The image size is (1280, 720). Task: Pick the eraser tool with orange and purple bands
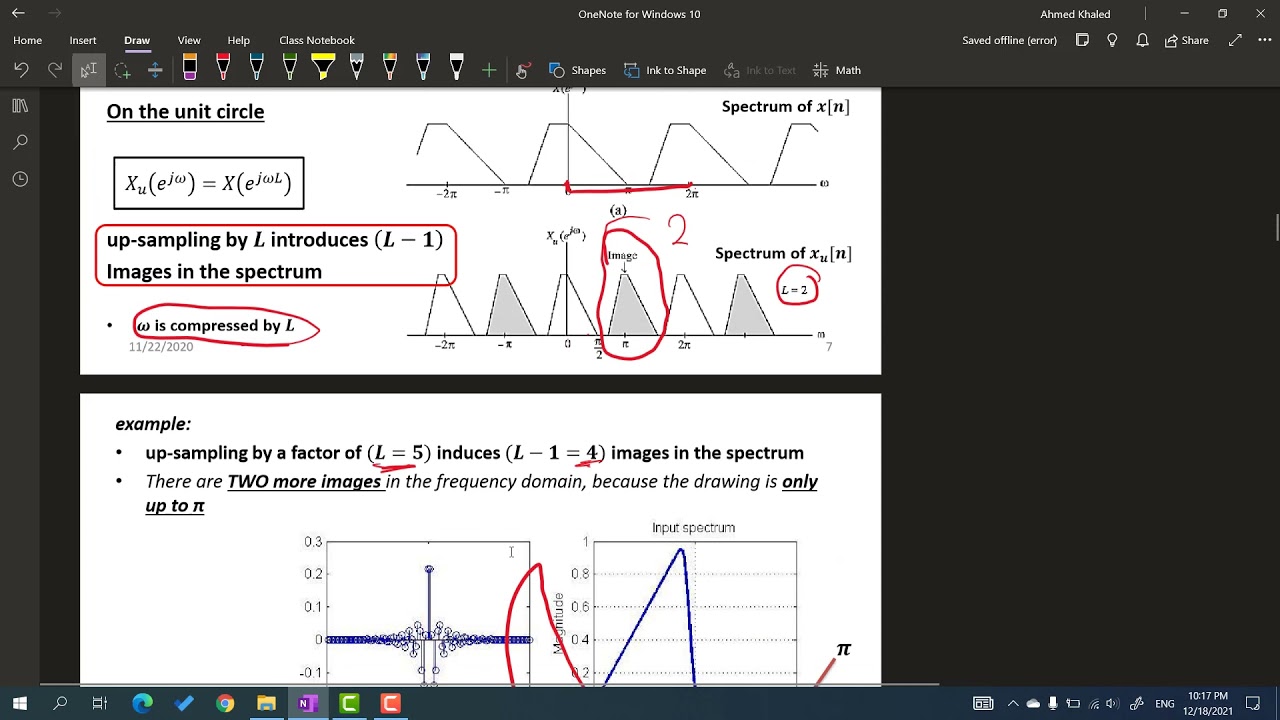[x=190, y=68]
